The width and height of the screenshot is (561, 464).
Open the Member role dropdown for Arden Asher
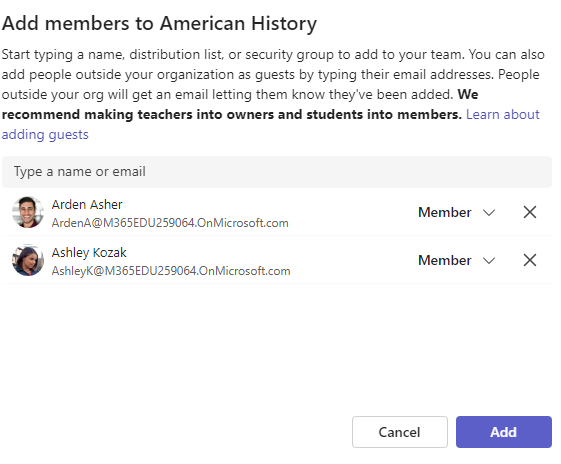[x=457, y=212]
